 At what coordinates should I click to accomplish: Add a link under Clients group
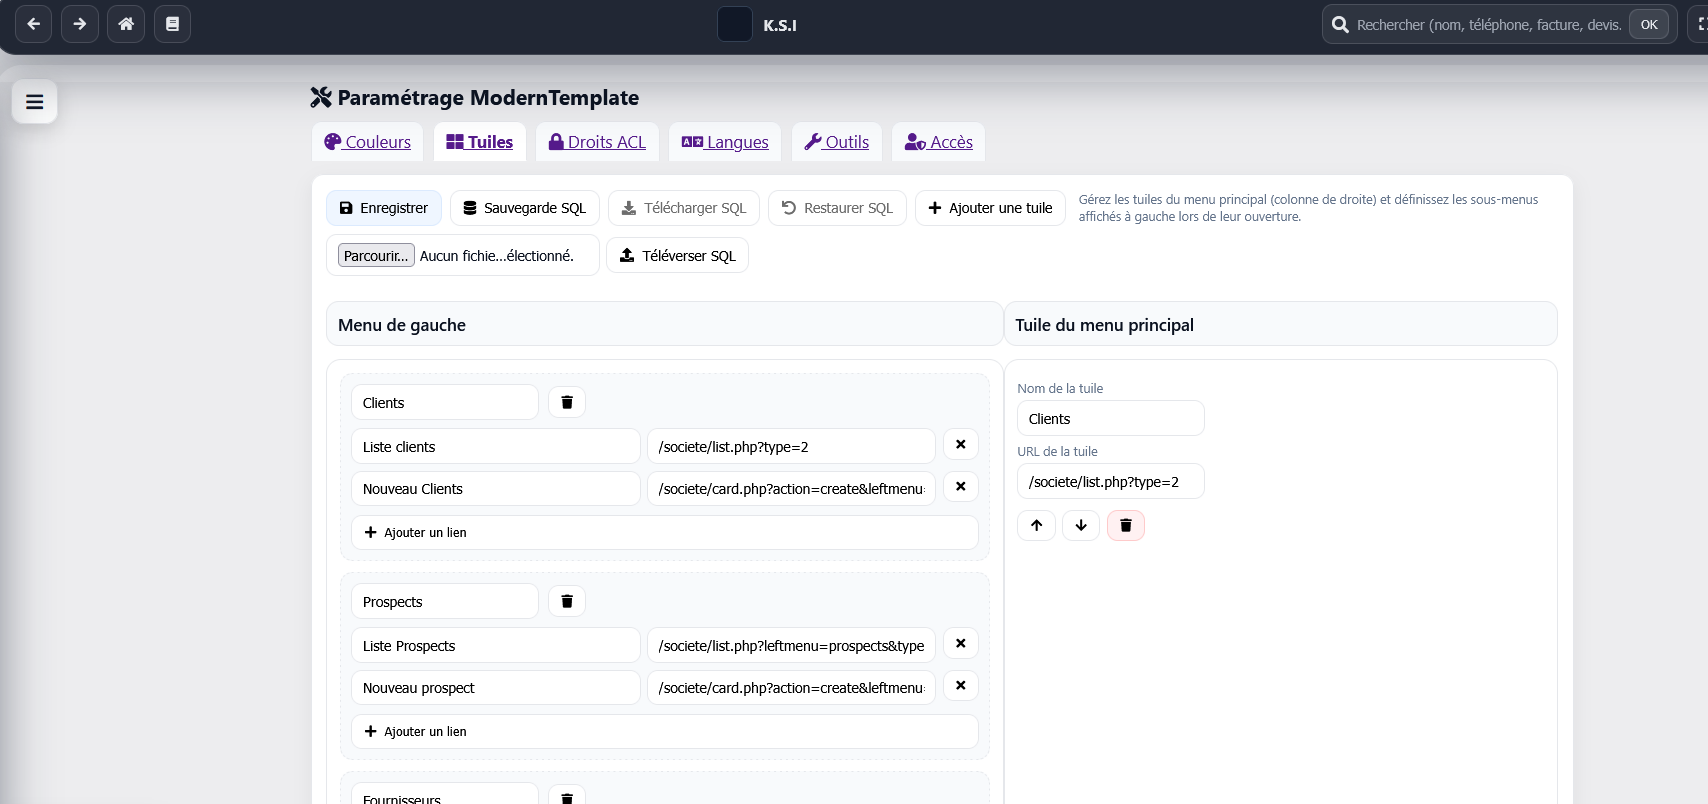tap(664, 533)
